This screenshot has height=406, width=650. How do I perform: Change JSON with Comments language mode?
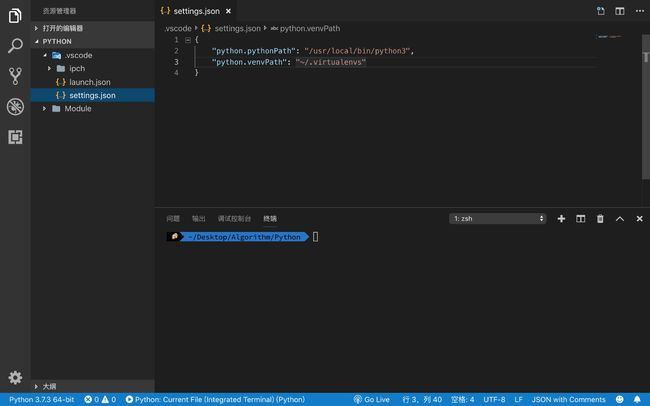point(568,399)
